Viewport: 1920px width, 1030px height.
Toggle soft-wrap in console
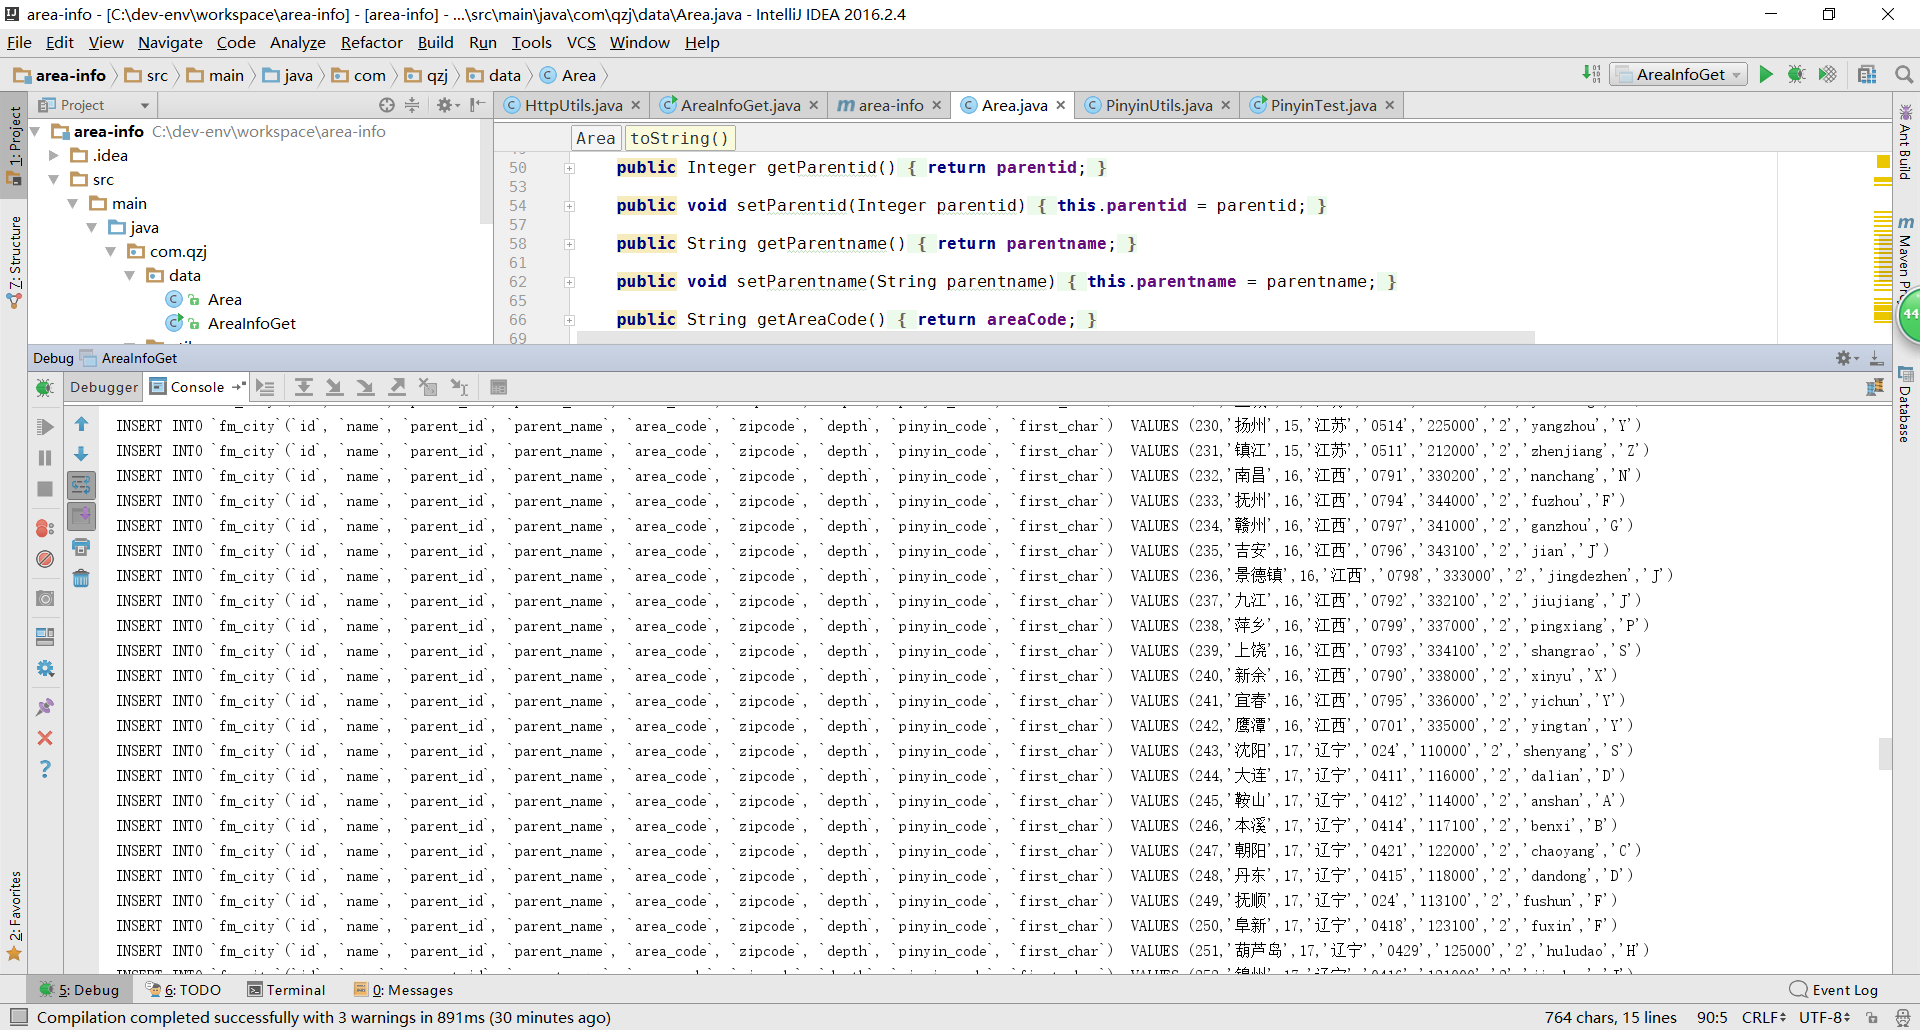point(82,485)
